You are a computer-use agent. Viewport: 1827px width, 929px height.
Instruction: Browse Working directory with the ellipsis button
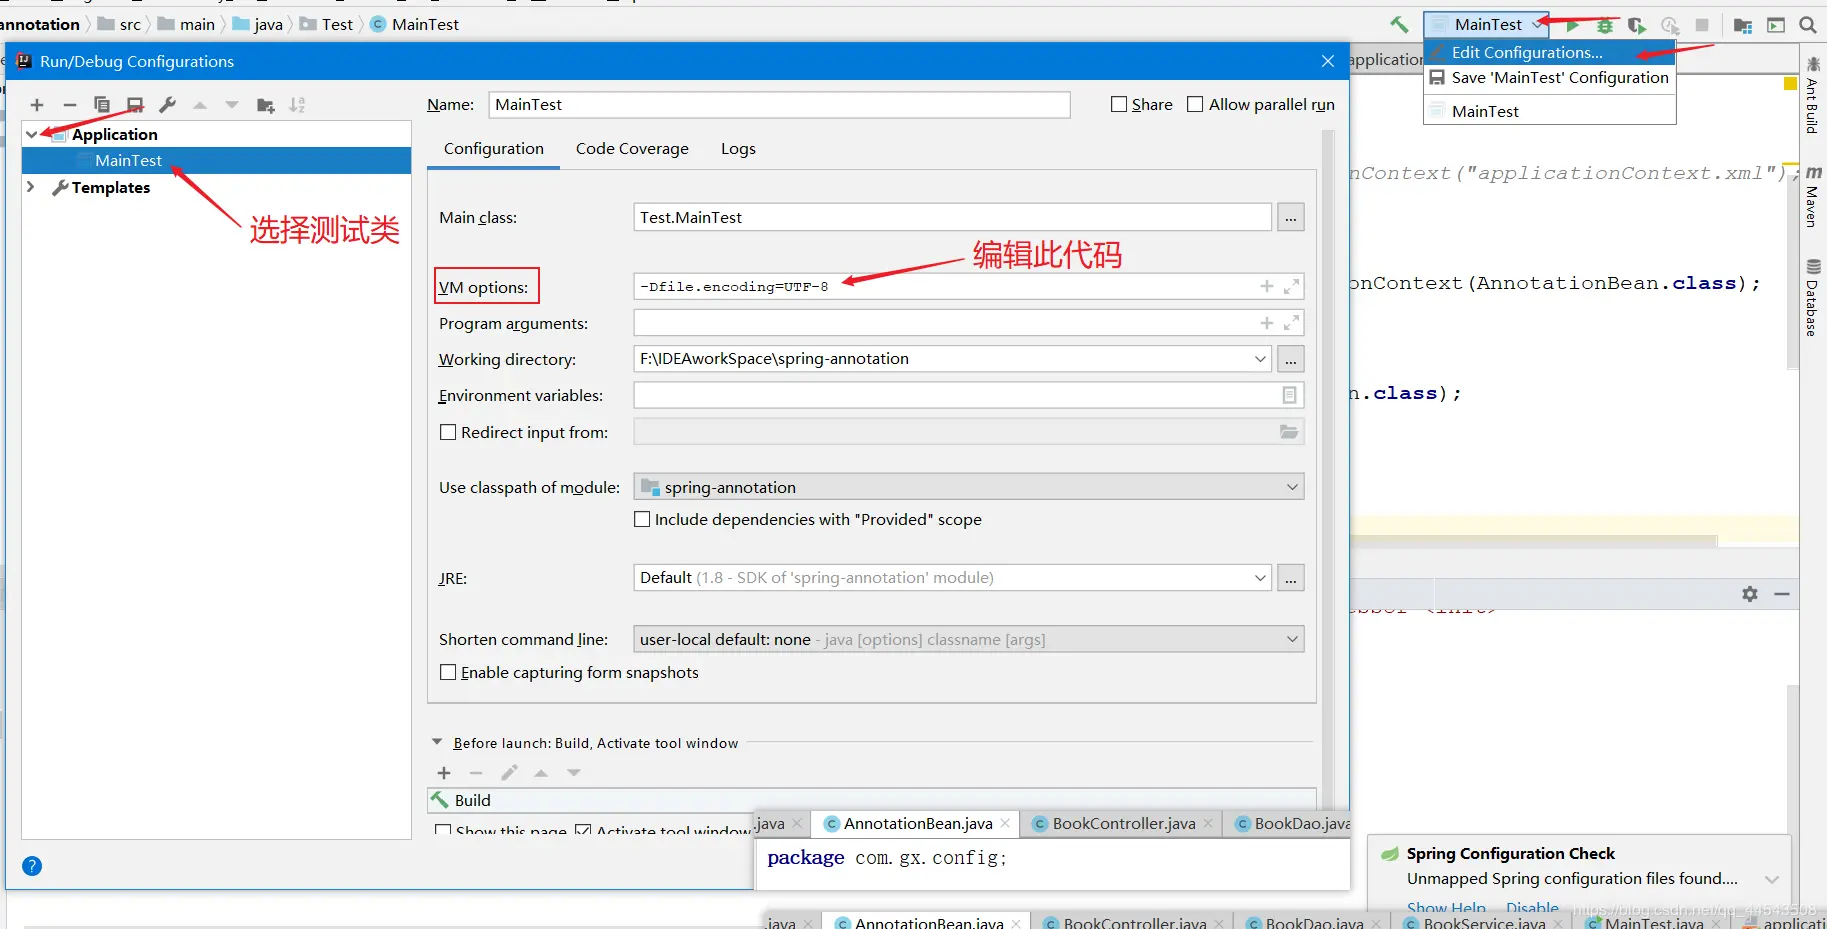(1291, 359)
